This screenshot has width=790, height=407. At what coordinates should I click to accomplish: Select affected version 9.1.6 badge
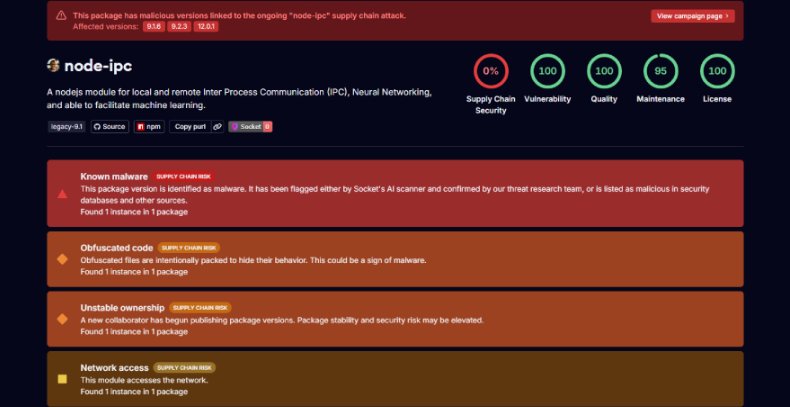coord(154,27)
